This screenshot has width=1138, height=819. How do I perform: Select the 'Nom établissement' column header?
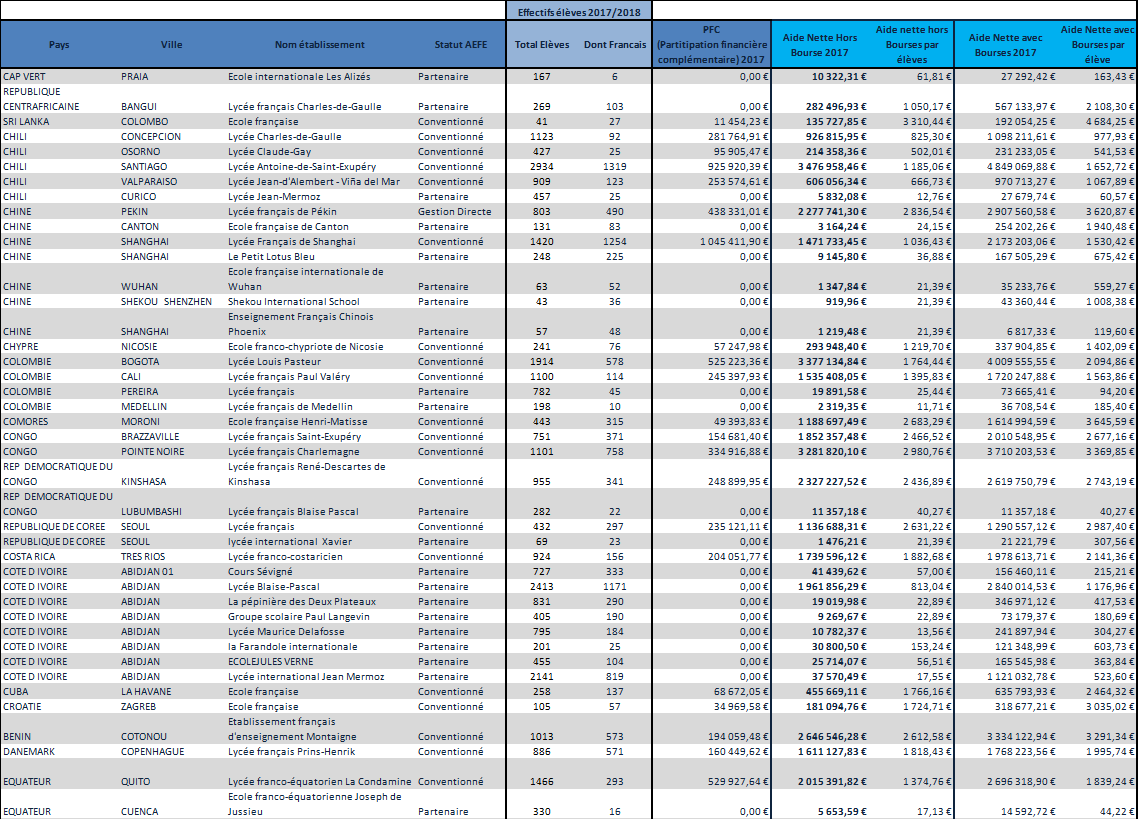[x=320, y=45]
